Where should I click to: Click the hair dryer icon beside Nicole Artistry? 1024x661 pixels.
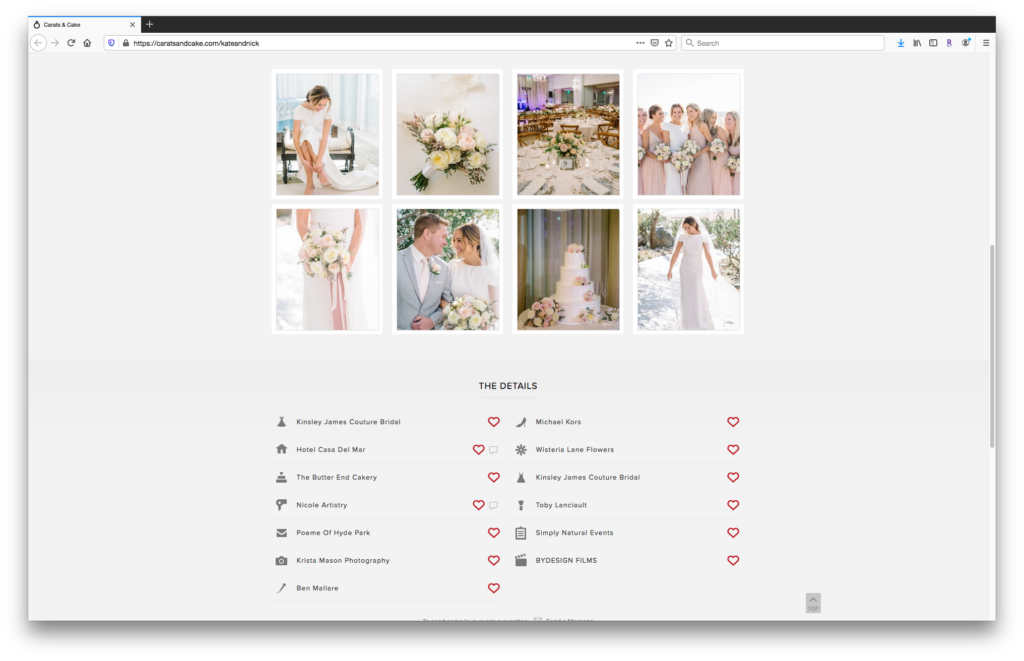coord(281,505)
